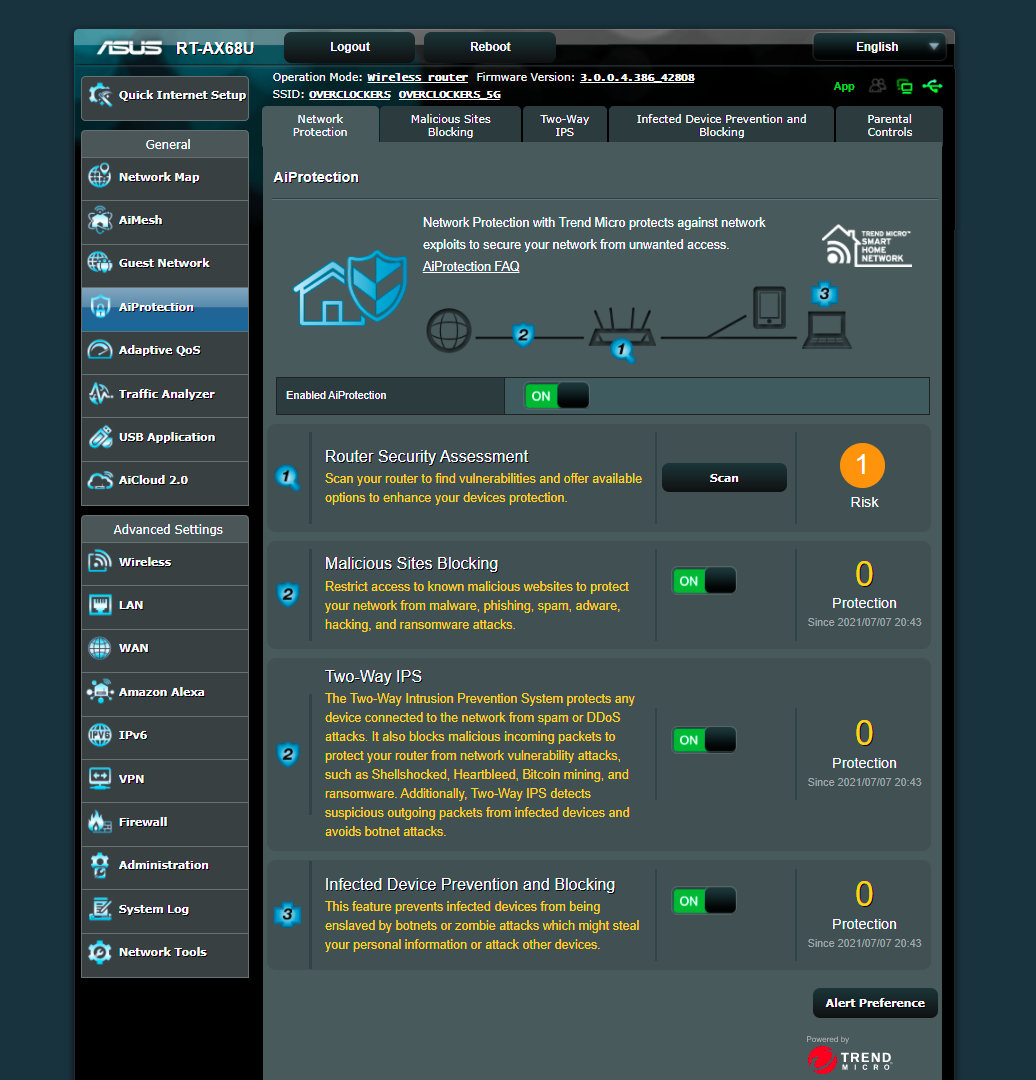This screenshot has width=1036, height=1080.
Task: Toggle Malicious Sites Blocking switch off
Action: (x=704, y=581)
